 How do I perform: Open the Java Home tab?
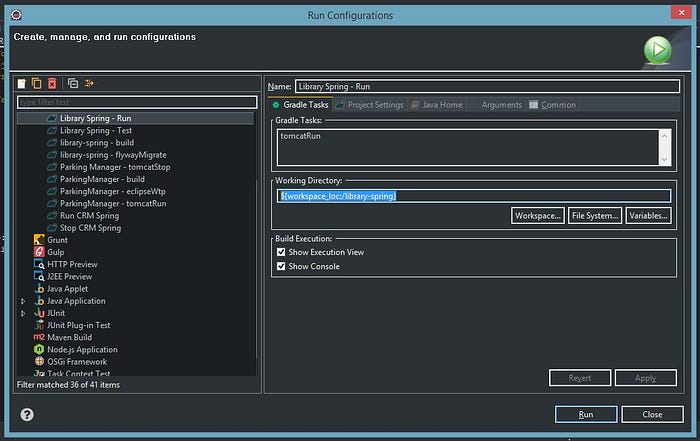click(437, 105)
